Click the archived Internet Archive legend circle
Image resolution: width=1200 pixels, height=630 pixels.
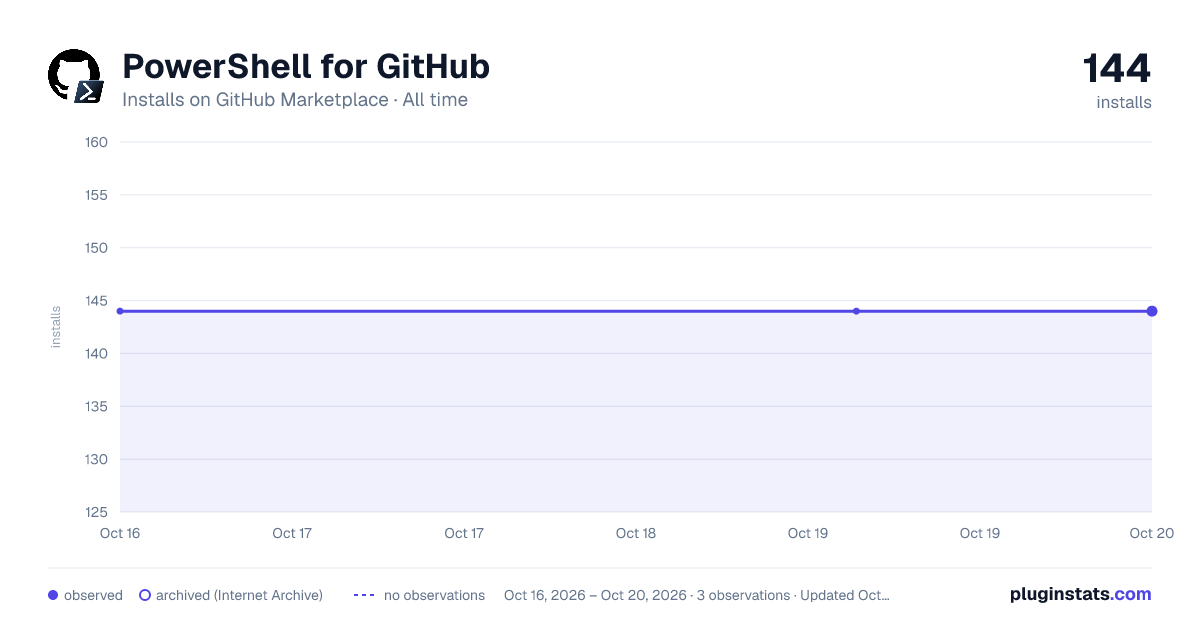click(x=145, y=595)
